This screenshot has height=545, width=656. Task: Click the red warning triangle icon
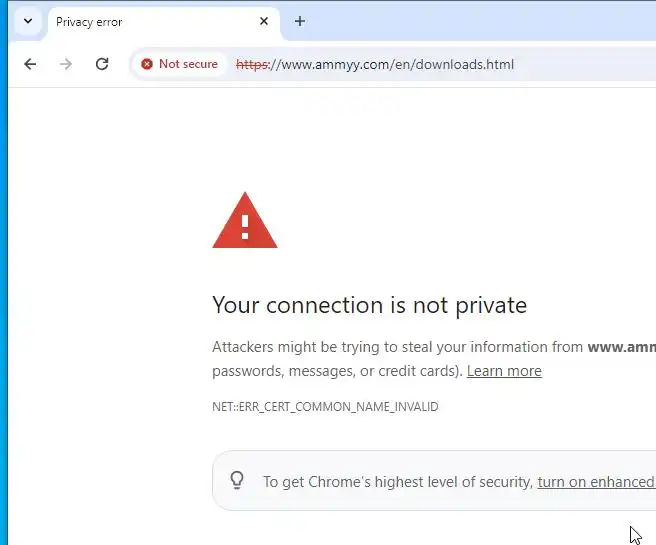pos(245,222)
